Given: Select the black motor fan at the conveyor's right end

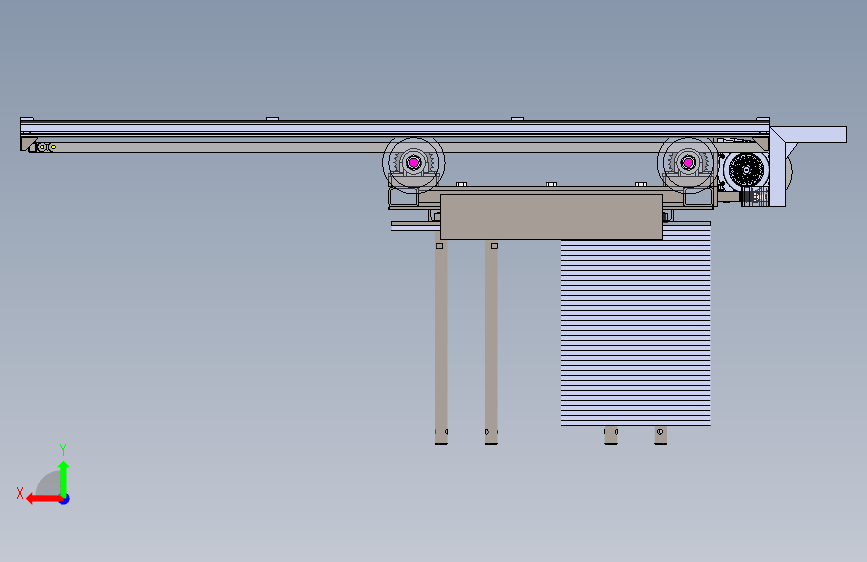Looking at the screenshot, I should coord(746,170).
